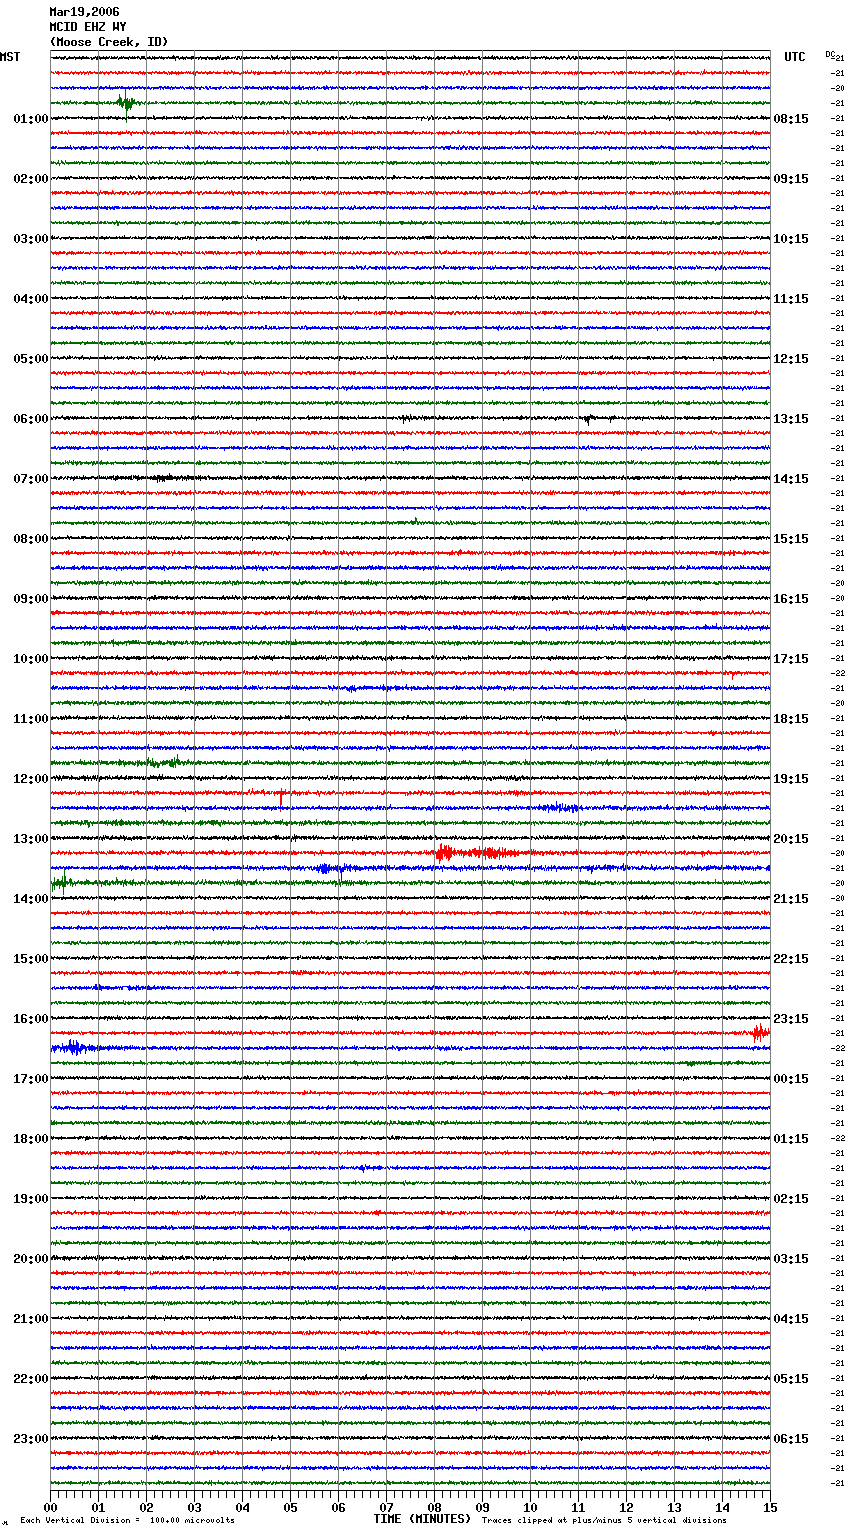
Task: Click the 03 minute axis tick label
Action: click(194, 1507)
